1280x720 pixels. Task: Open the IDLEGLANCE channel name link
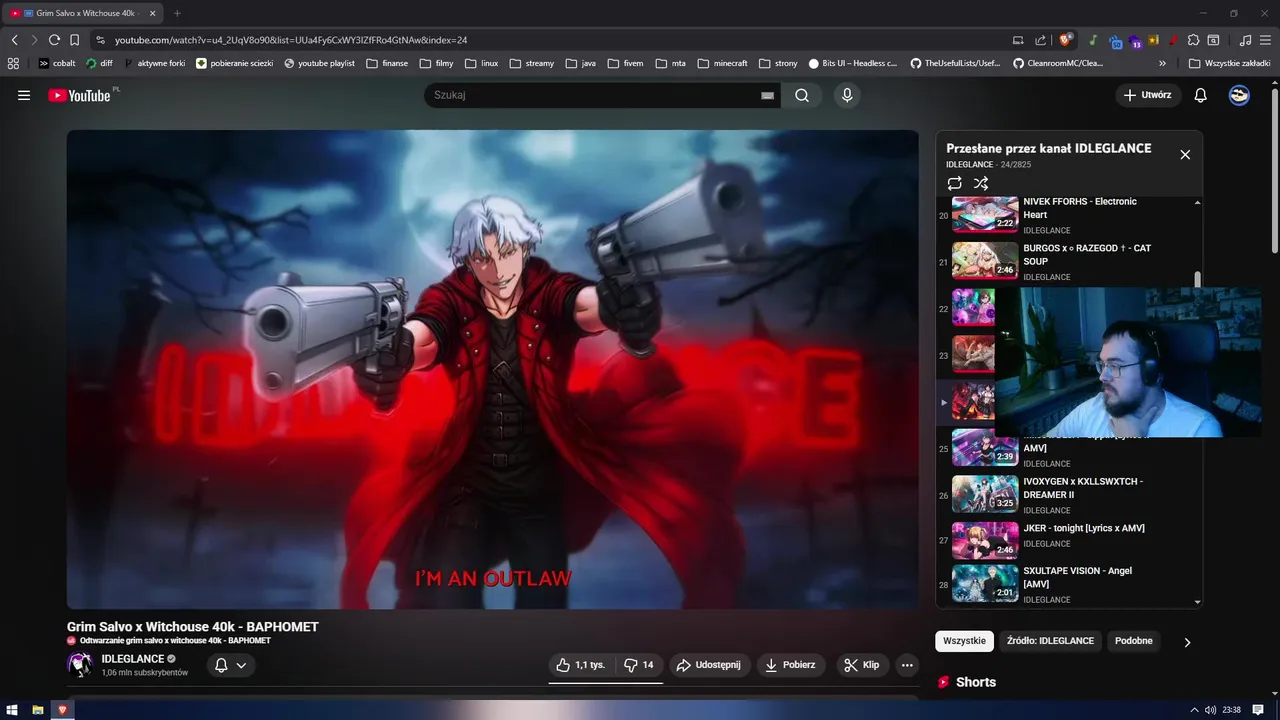(133, 659)
